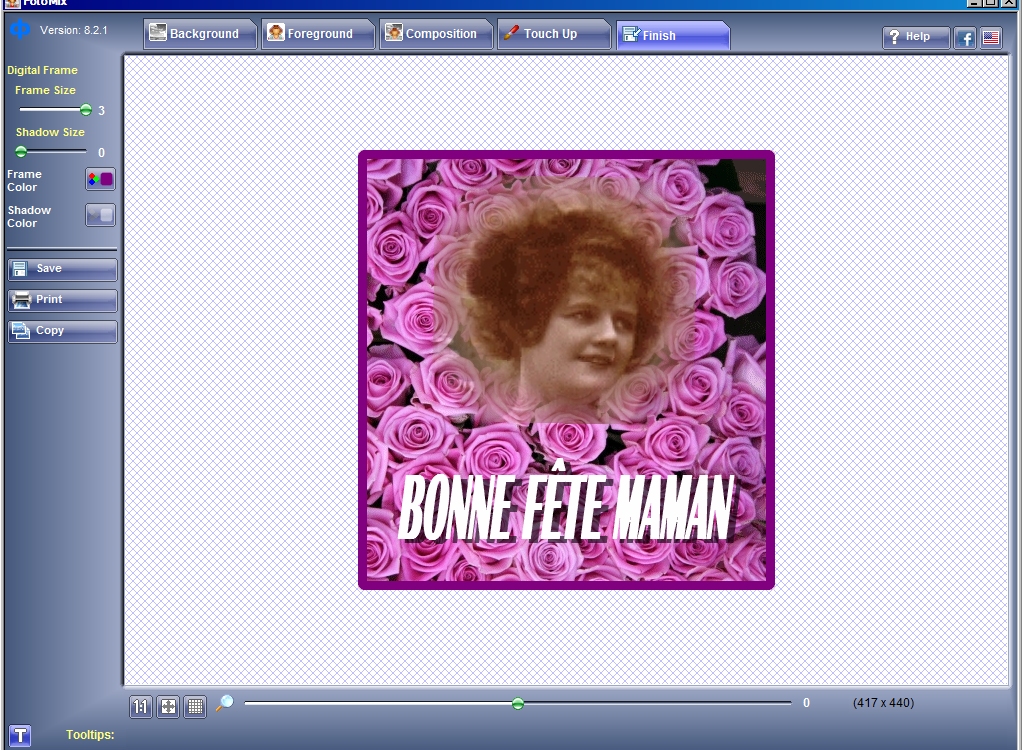The height and width of the screenshot is (750, 1022).
Task: Toggle the Tooltips T button
Action: 20,736
